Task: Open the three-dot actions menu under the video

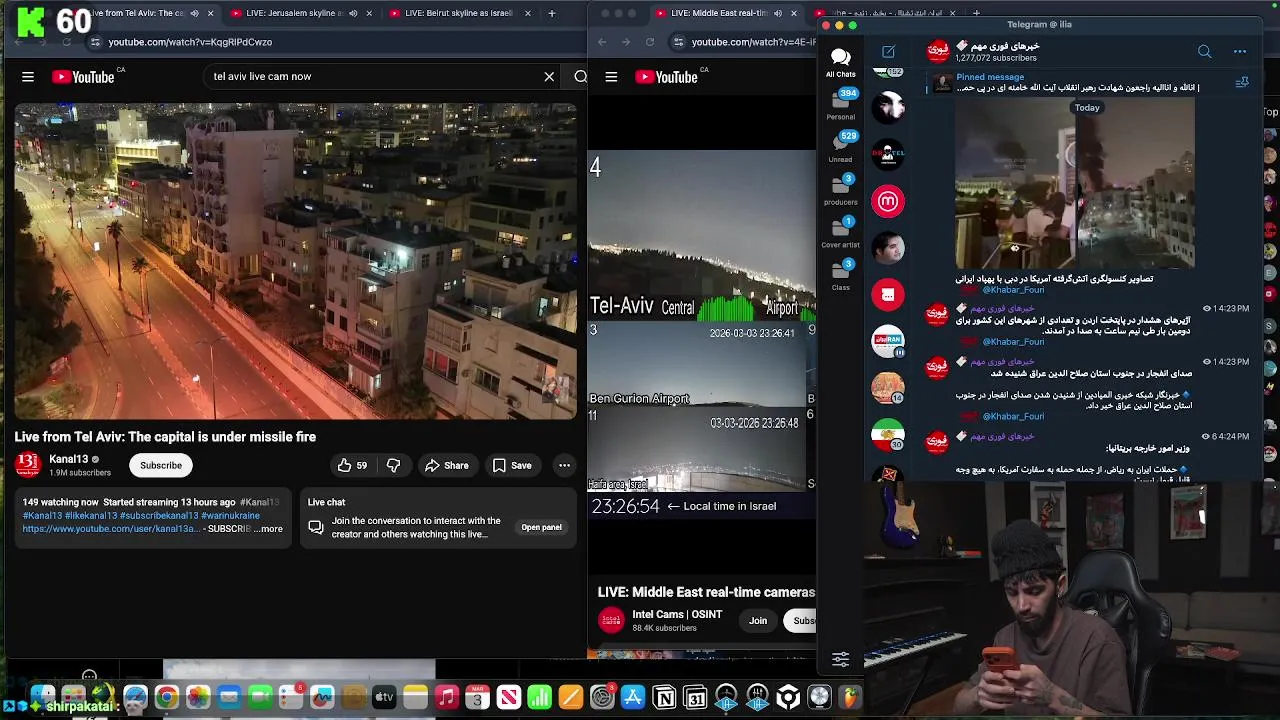Action: 564,465
